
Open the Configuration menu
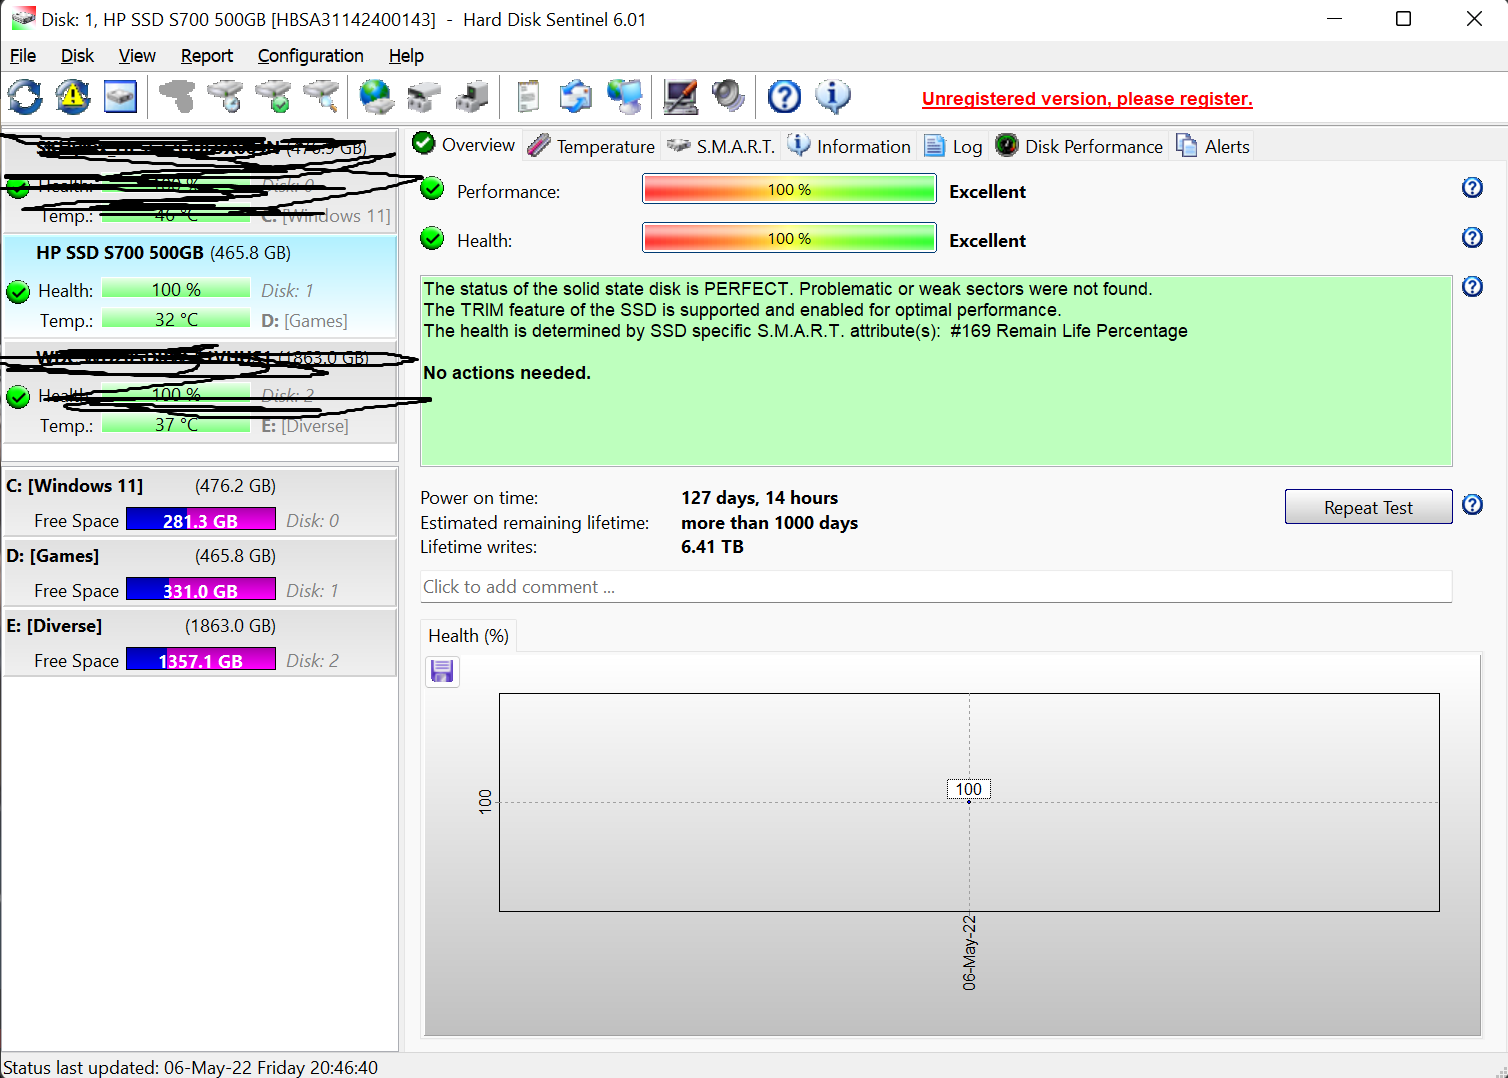310,56
